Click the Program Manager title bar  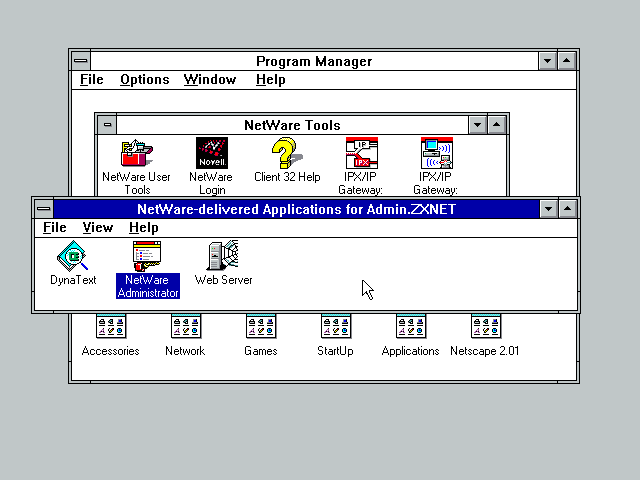tap(314, 61)
